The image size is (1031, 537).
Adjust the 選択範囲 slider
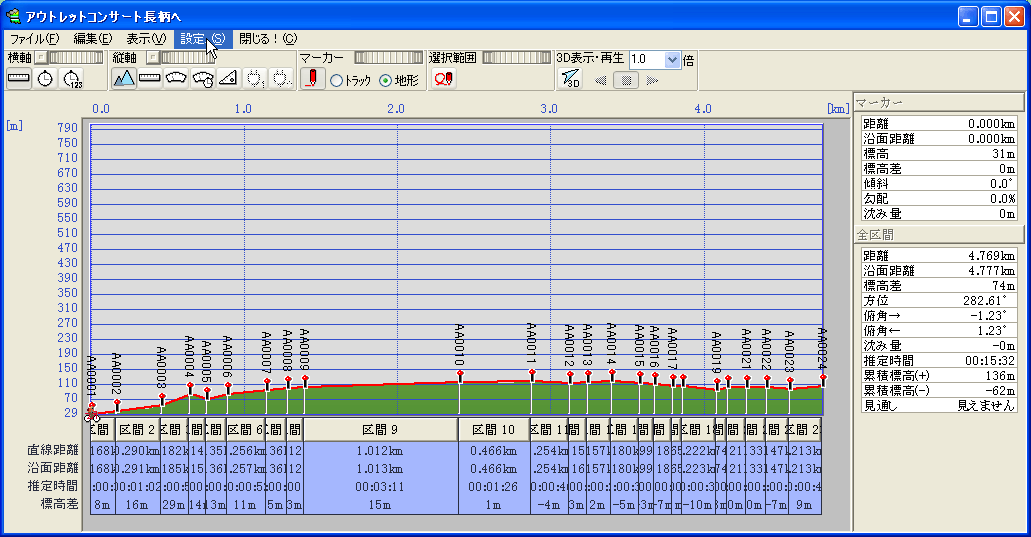pyautogui.click(x=516, y=58)
